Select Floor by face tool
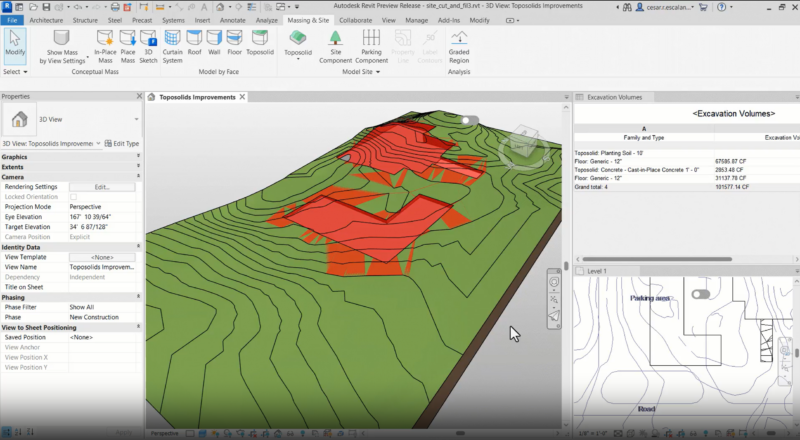The image size is (800, 440). coord(234,43)
